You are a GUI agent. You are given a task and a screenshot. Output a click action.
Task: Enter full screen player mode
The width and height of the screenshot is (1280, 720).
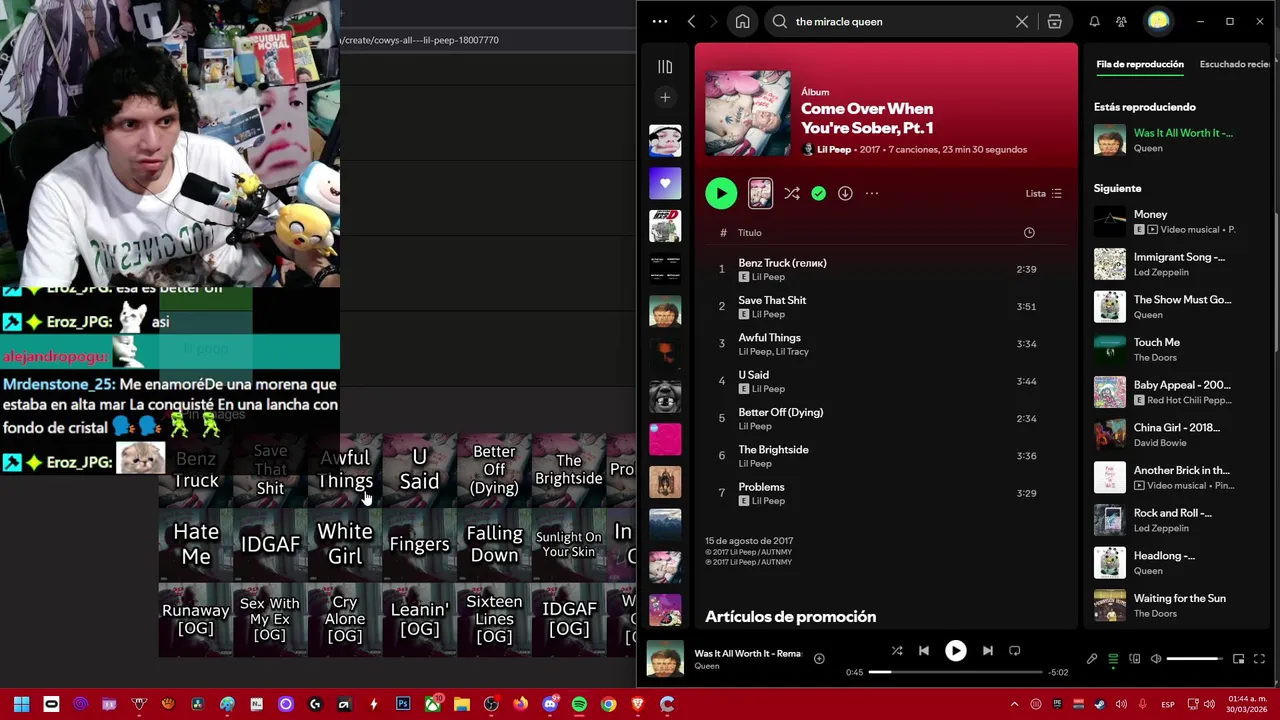1259,659
